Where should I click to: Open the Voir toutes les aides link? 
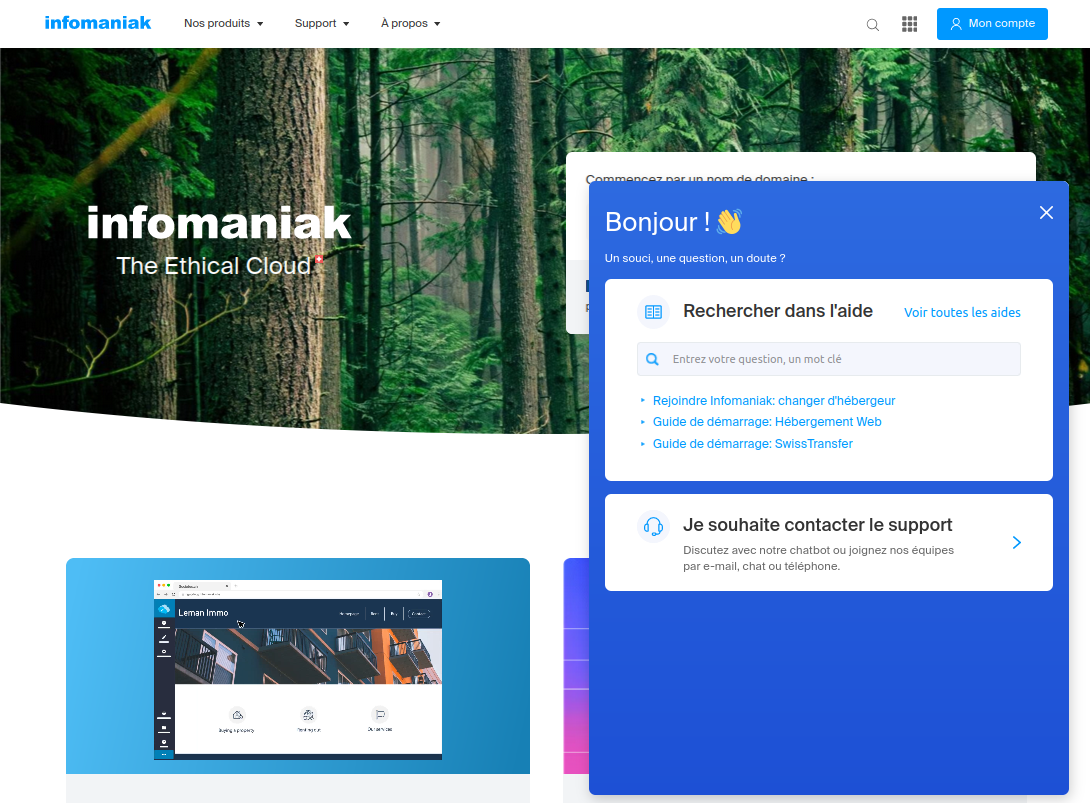tap(961, 312)
